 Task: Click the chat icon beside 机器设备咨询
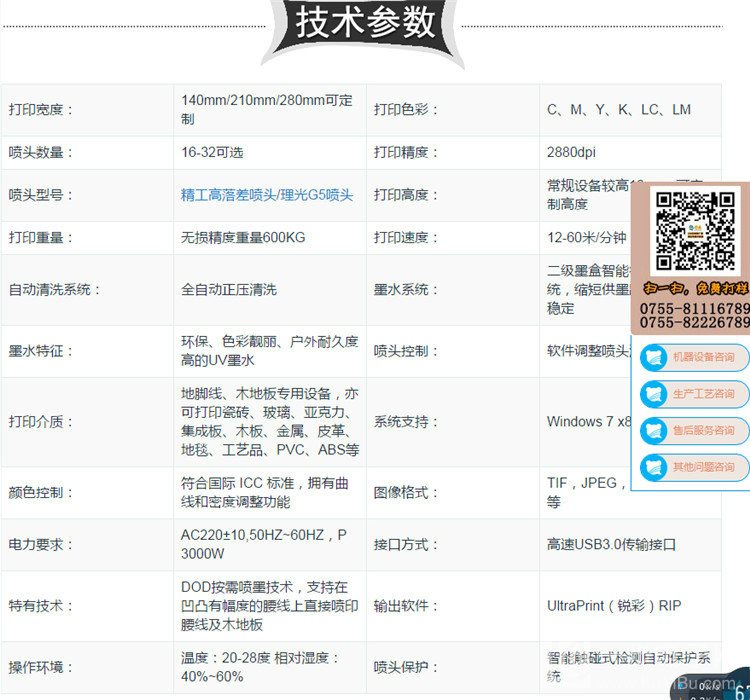(x=655, y=357)
